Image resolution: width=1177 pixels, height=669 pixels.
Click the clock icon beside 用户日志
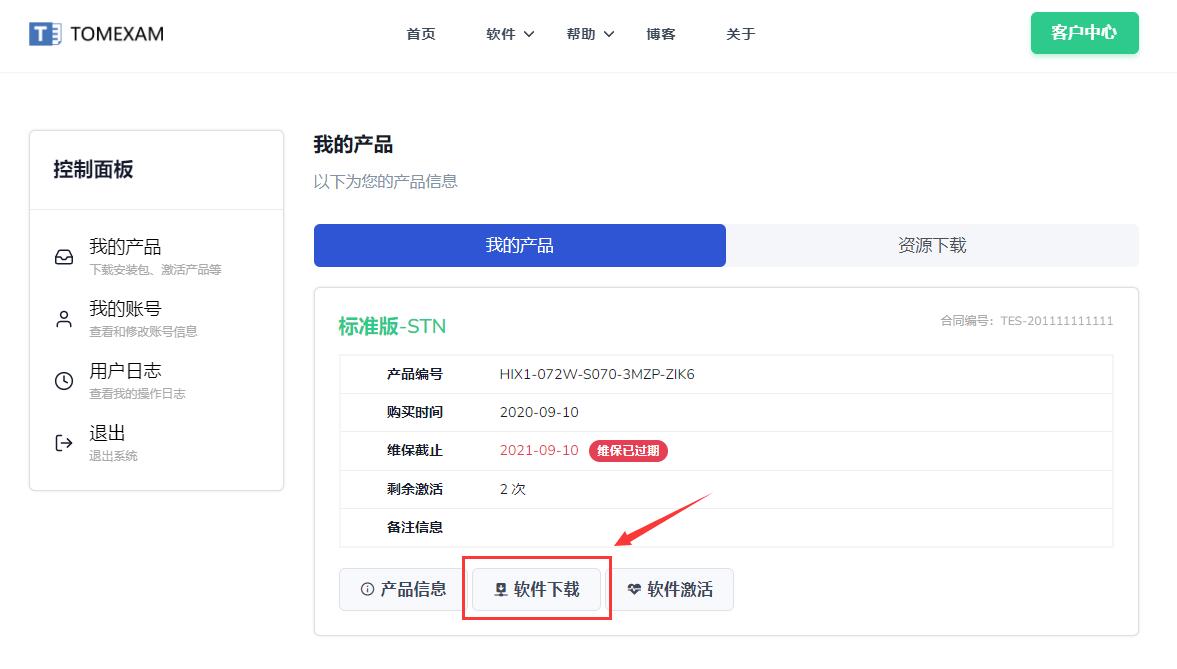[x=64, y=381]
